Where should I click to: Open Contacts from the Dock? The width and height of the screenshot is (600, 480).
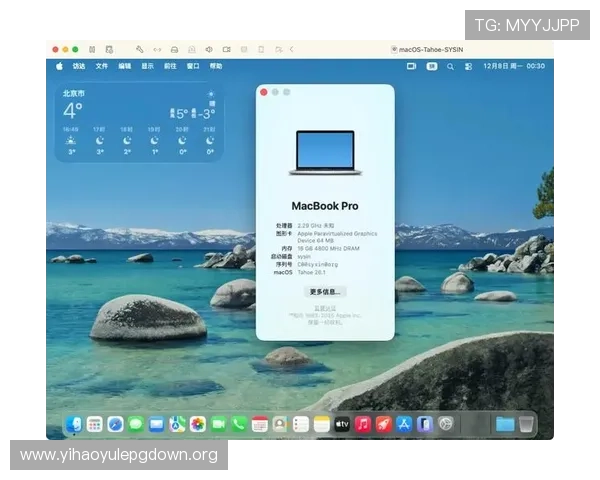click(280, 424)
